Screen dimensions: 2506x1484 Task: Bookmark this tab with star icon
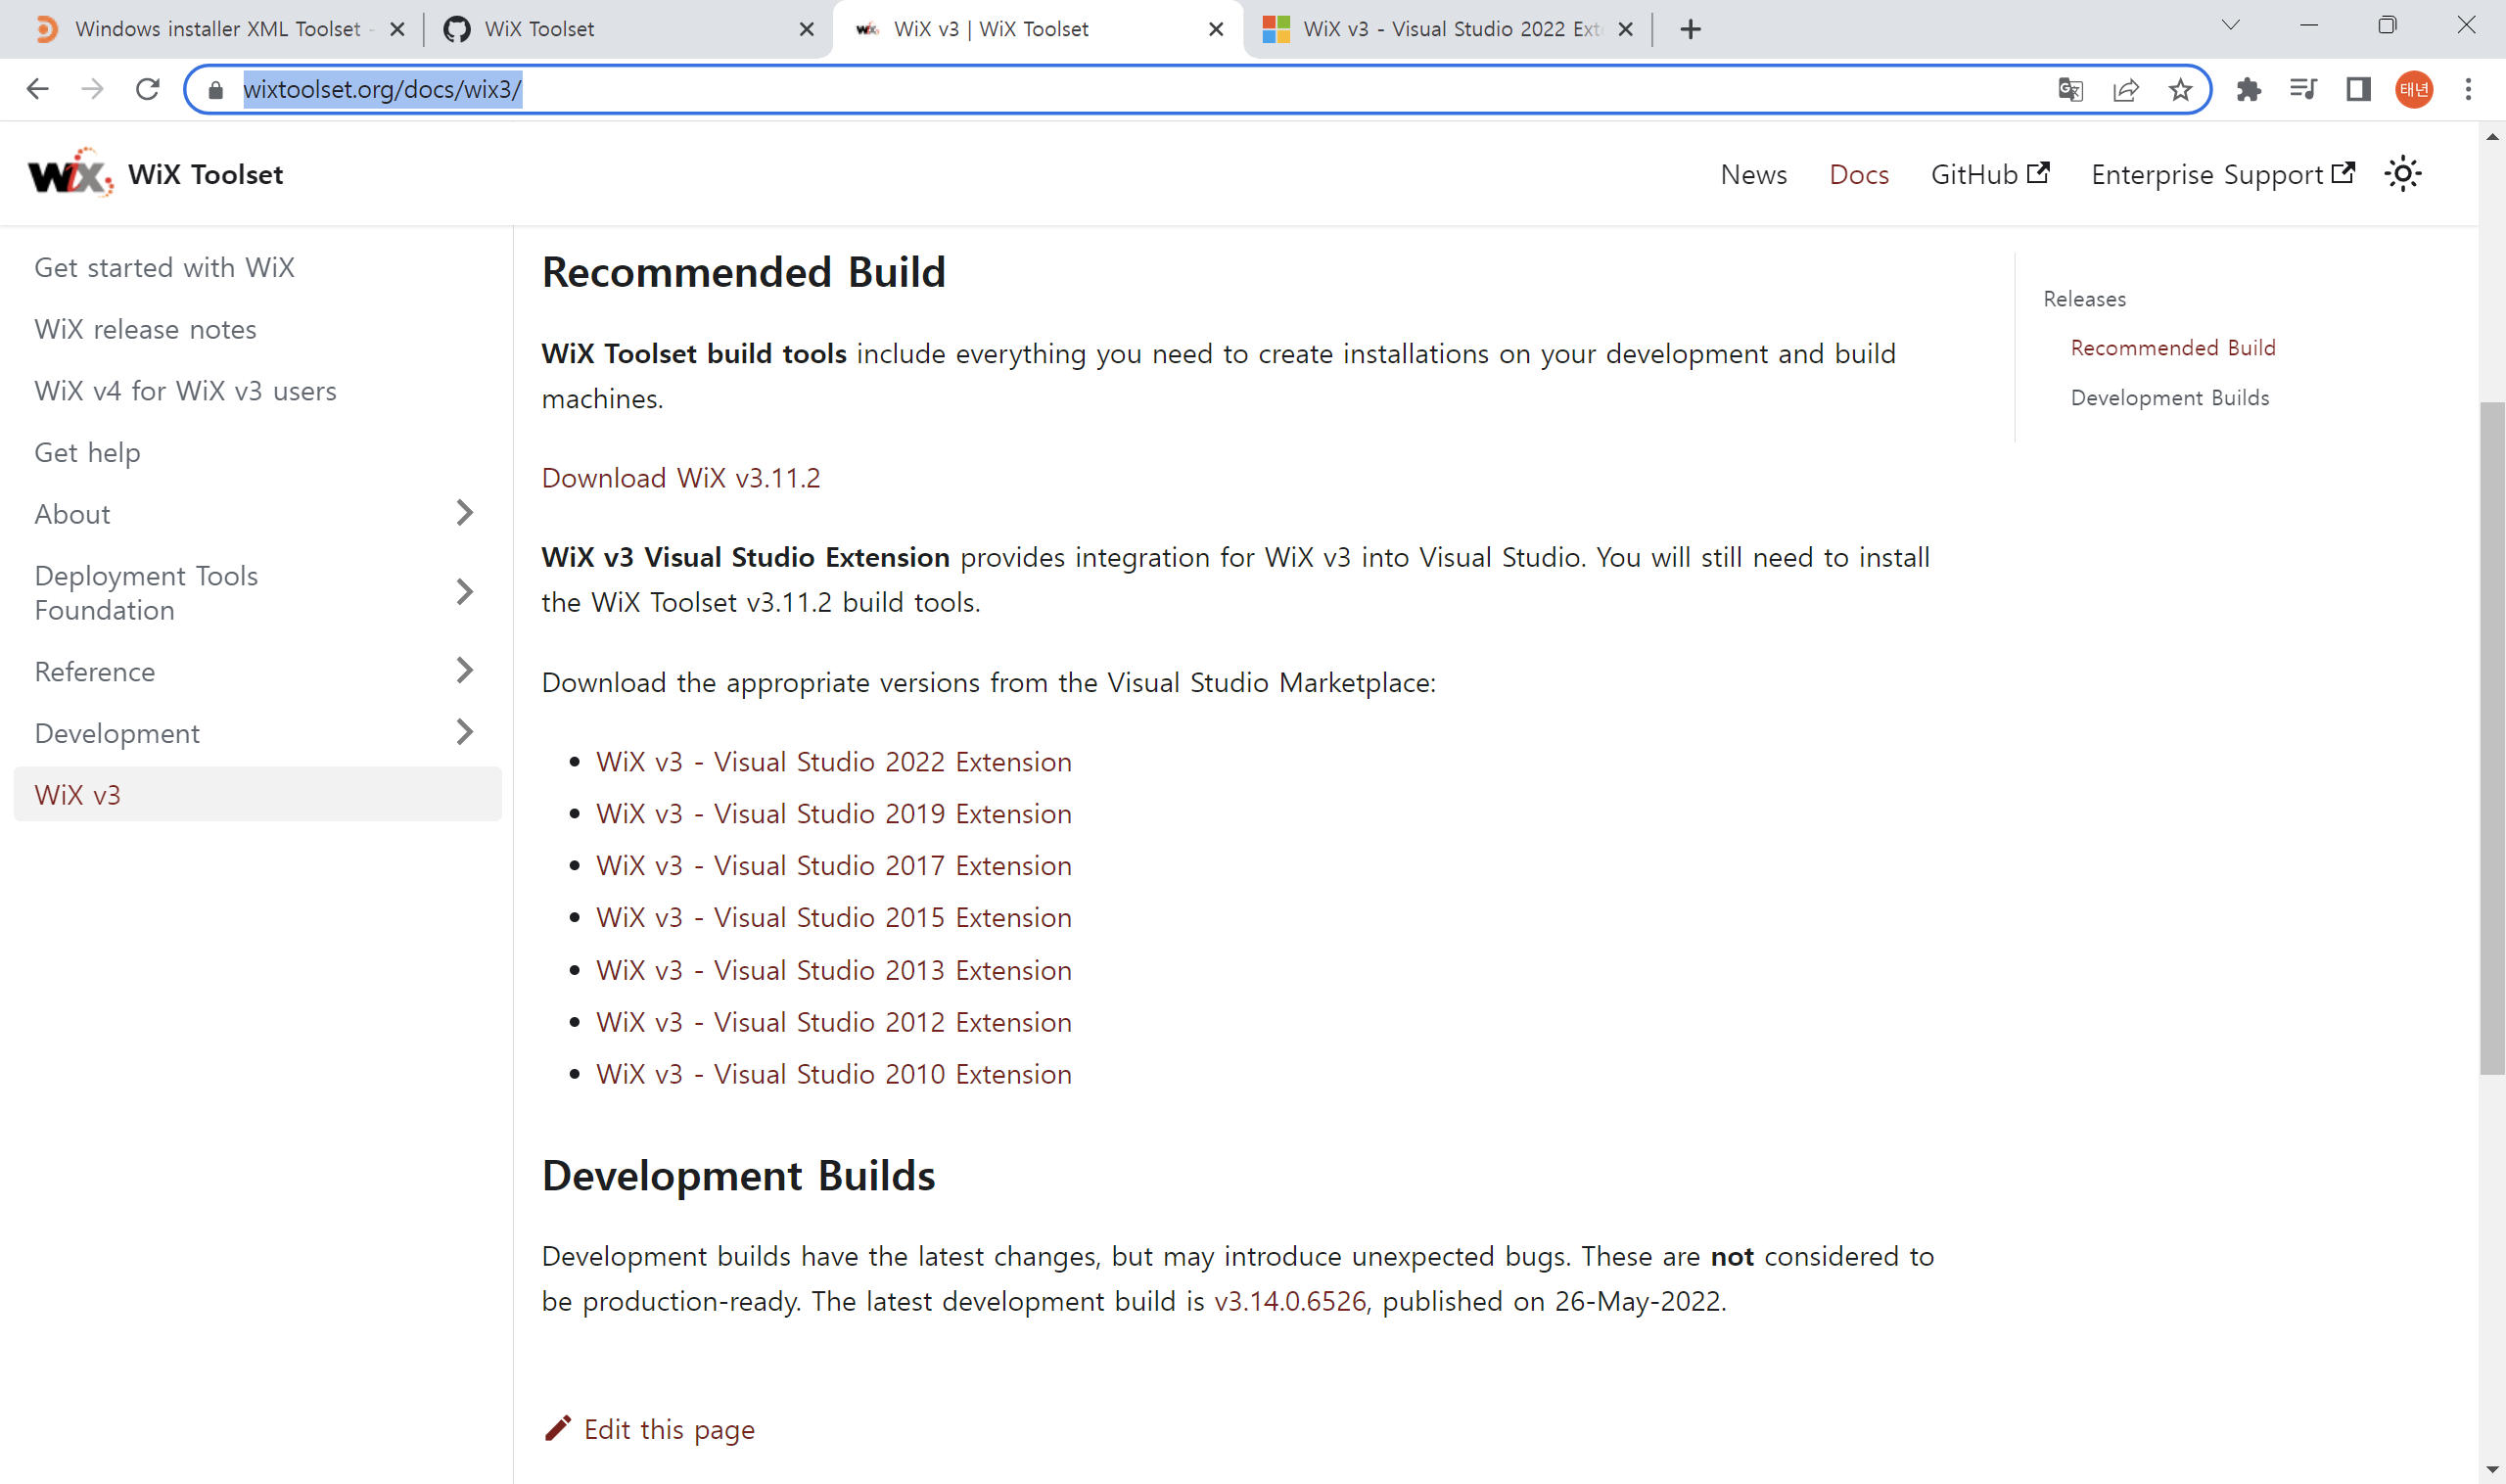click(x=2180, y=90)
